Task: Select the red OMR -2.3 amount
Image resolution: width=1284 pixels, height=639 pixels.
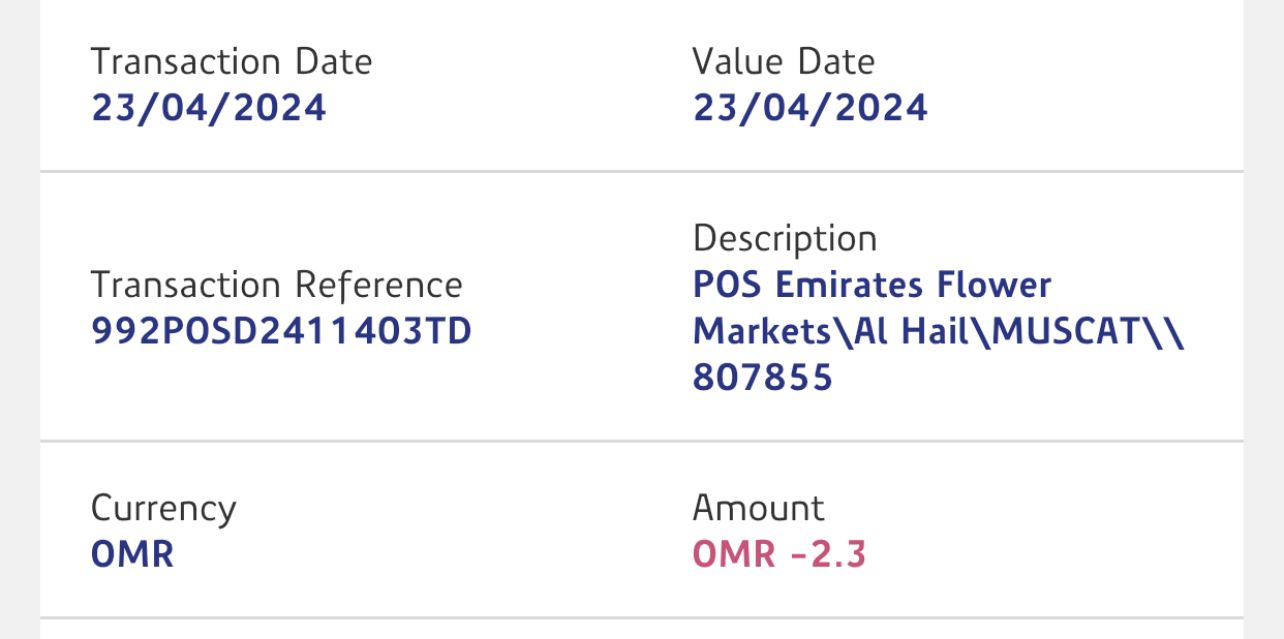Action: tap(779, 554)
